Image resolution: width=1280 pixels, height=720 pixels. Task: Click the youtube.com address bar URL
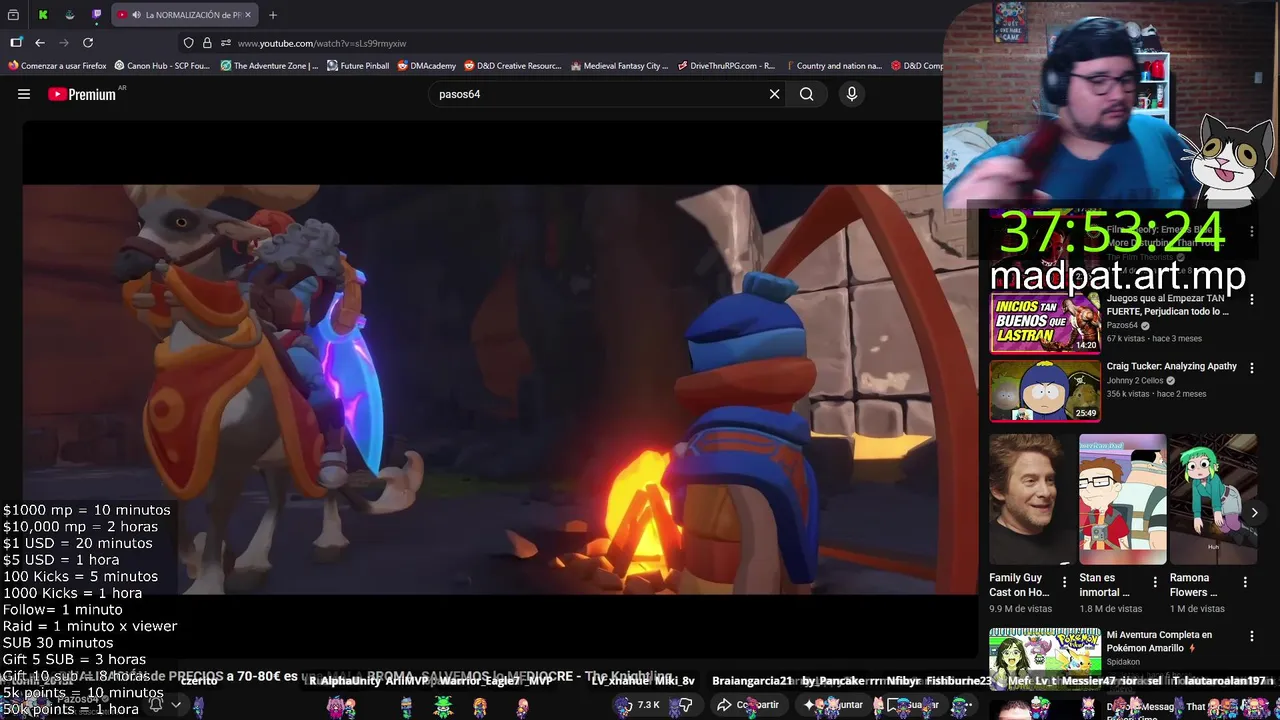click(x=322, y=43)
